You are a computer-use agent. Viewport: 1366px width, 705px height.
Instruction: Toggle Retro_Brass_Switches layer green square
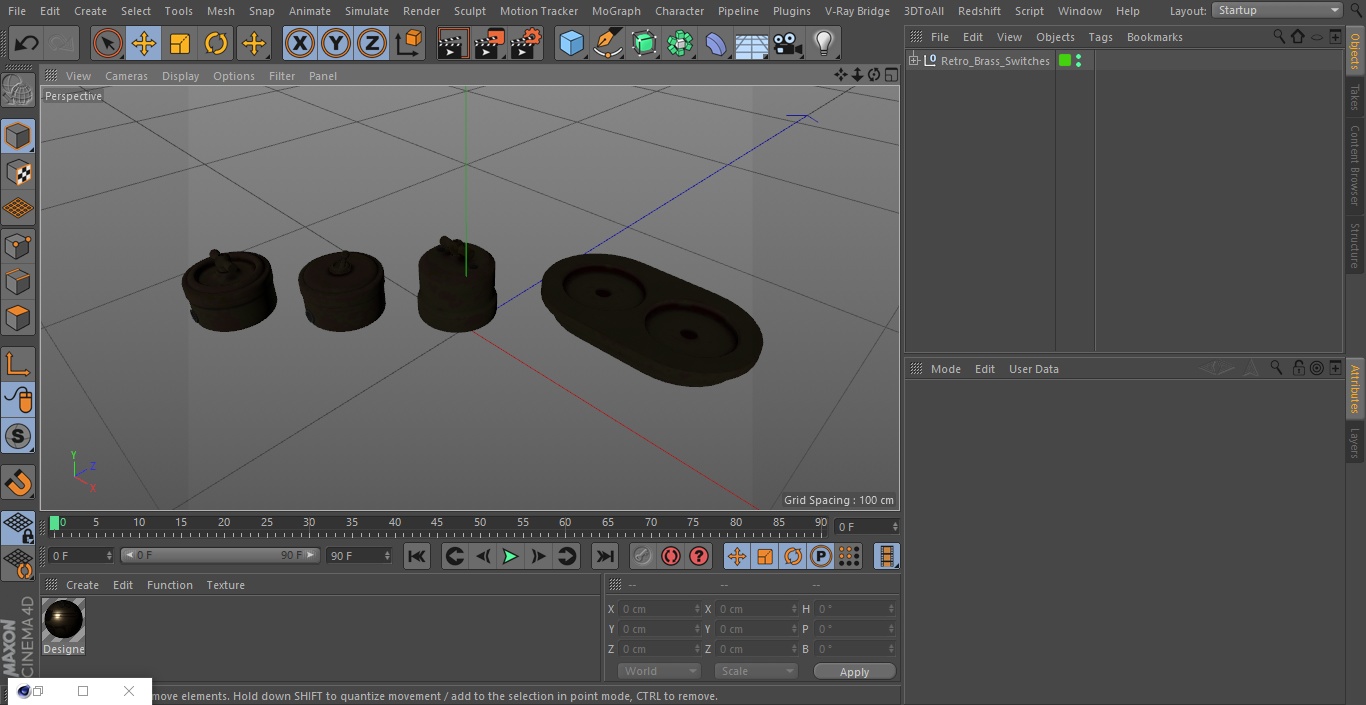[1065, 61]
